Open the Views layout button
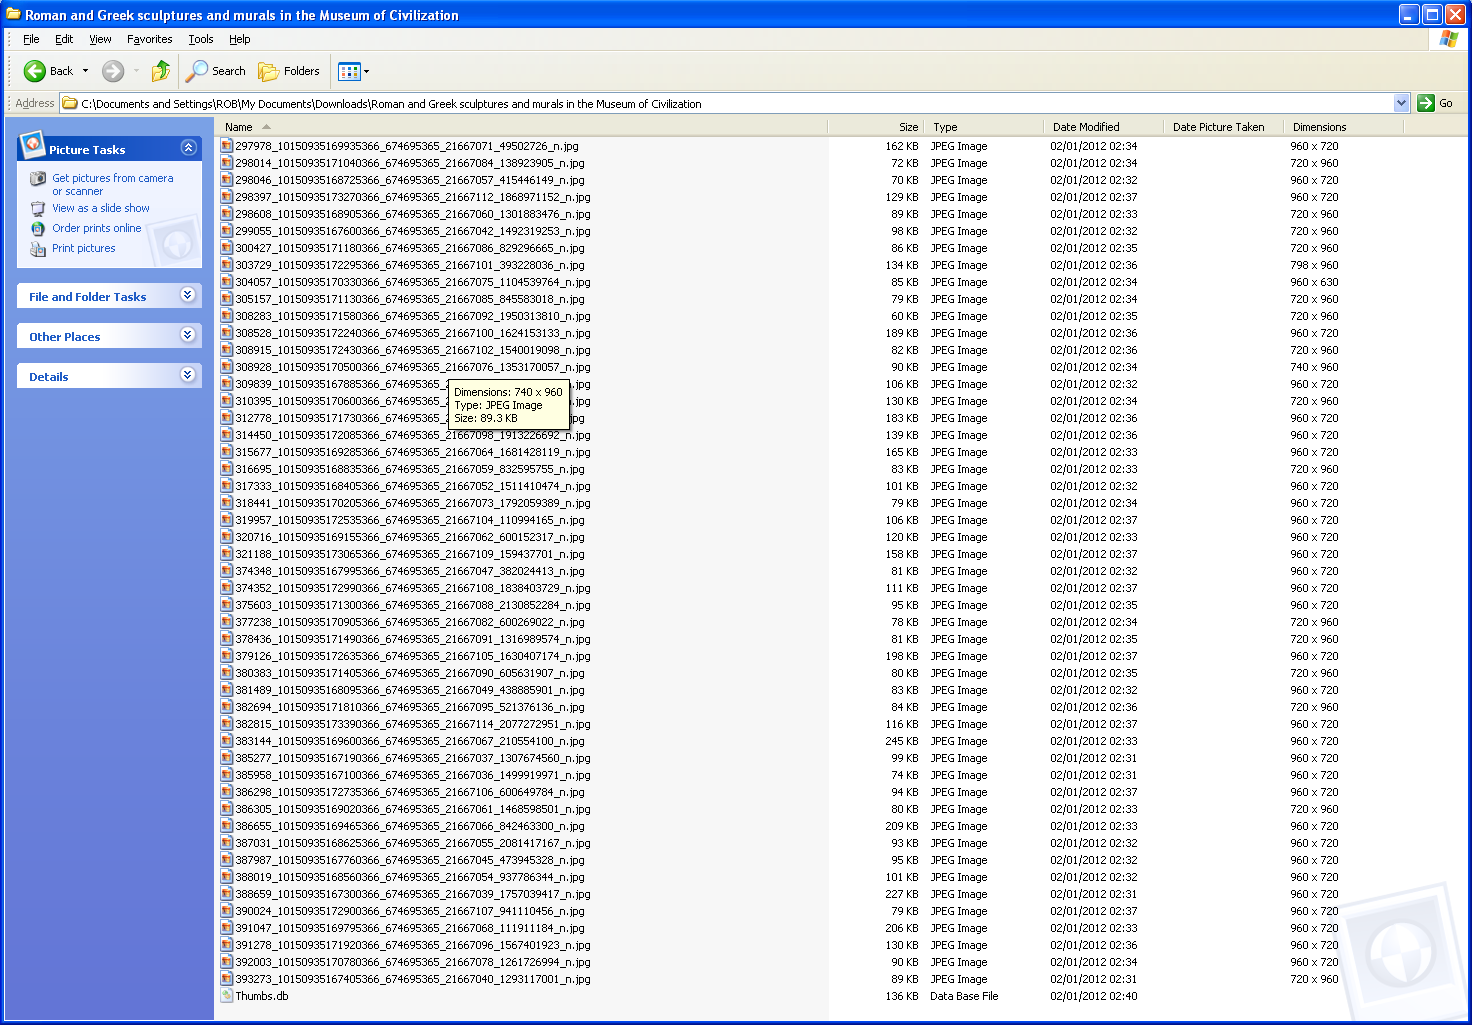Image resolution: width=1472 pixels, height=1025 pixels. pos(349,71)
